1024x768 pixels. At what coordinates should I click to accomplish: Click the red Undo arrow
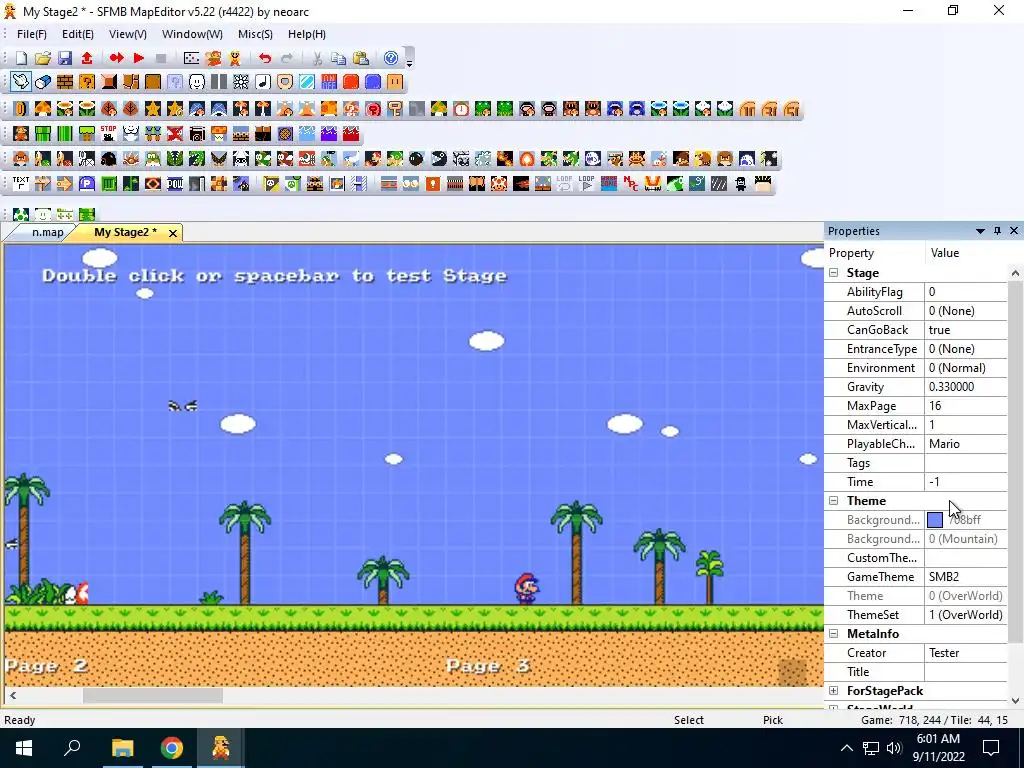pos(264,58)
